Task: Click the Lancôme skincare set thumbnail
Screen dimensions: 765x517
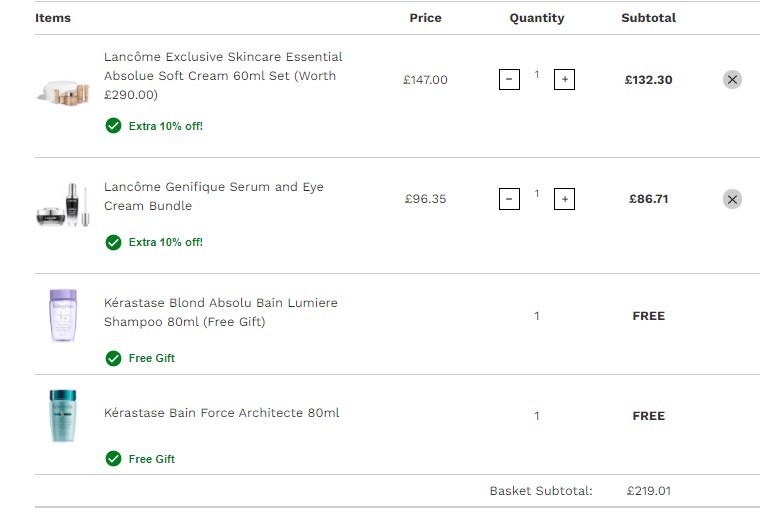Action: [63, 93]
